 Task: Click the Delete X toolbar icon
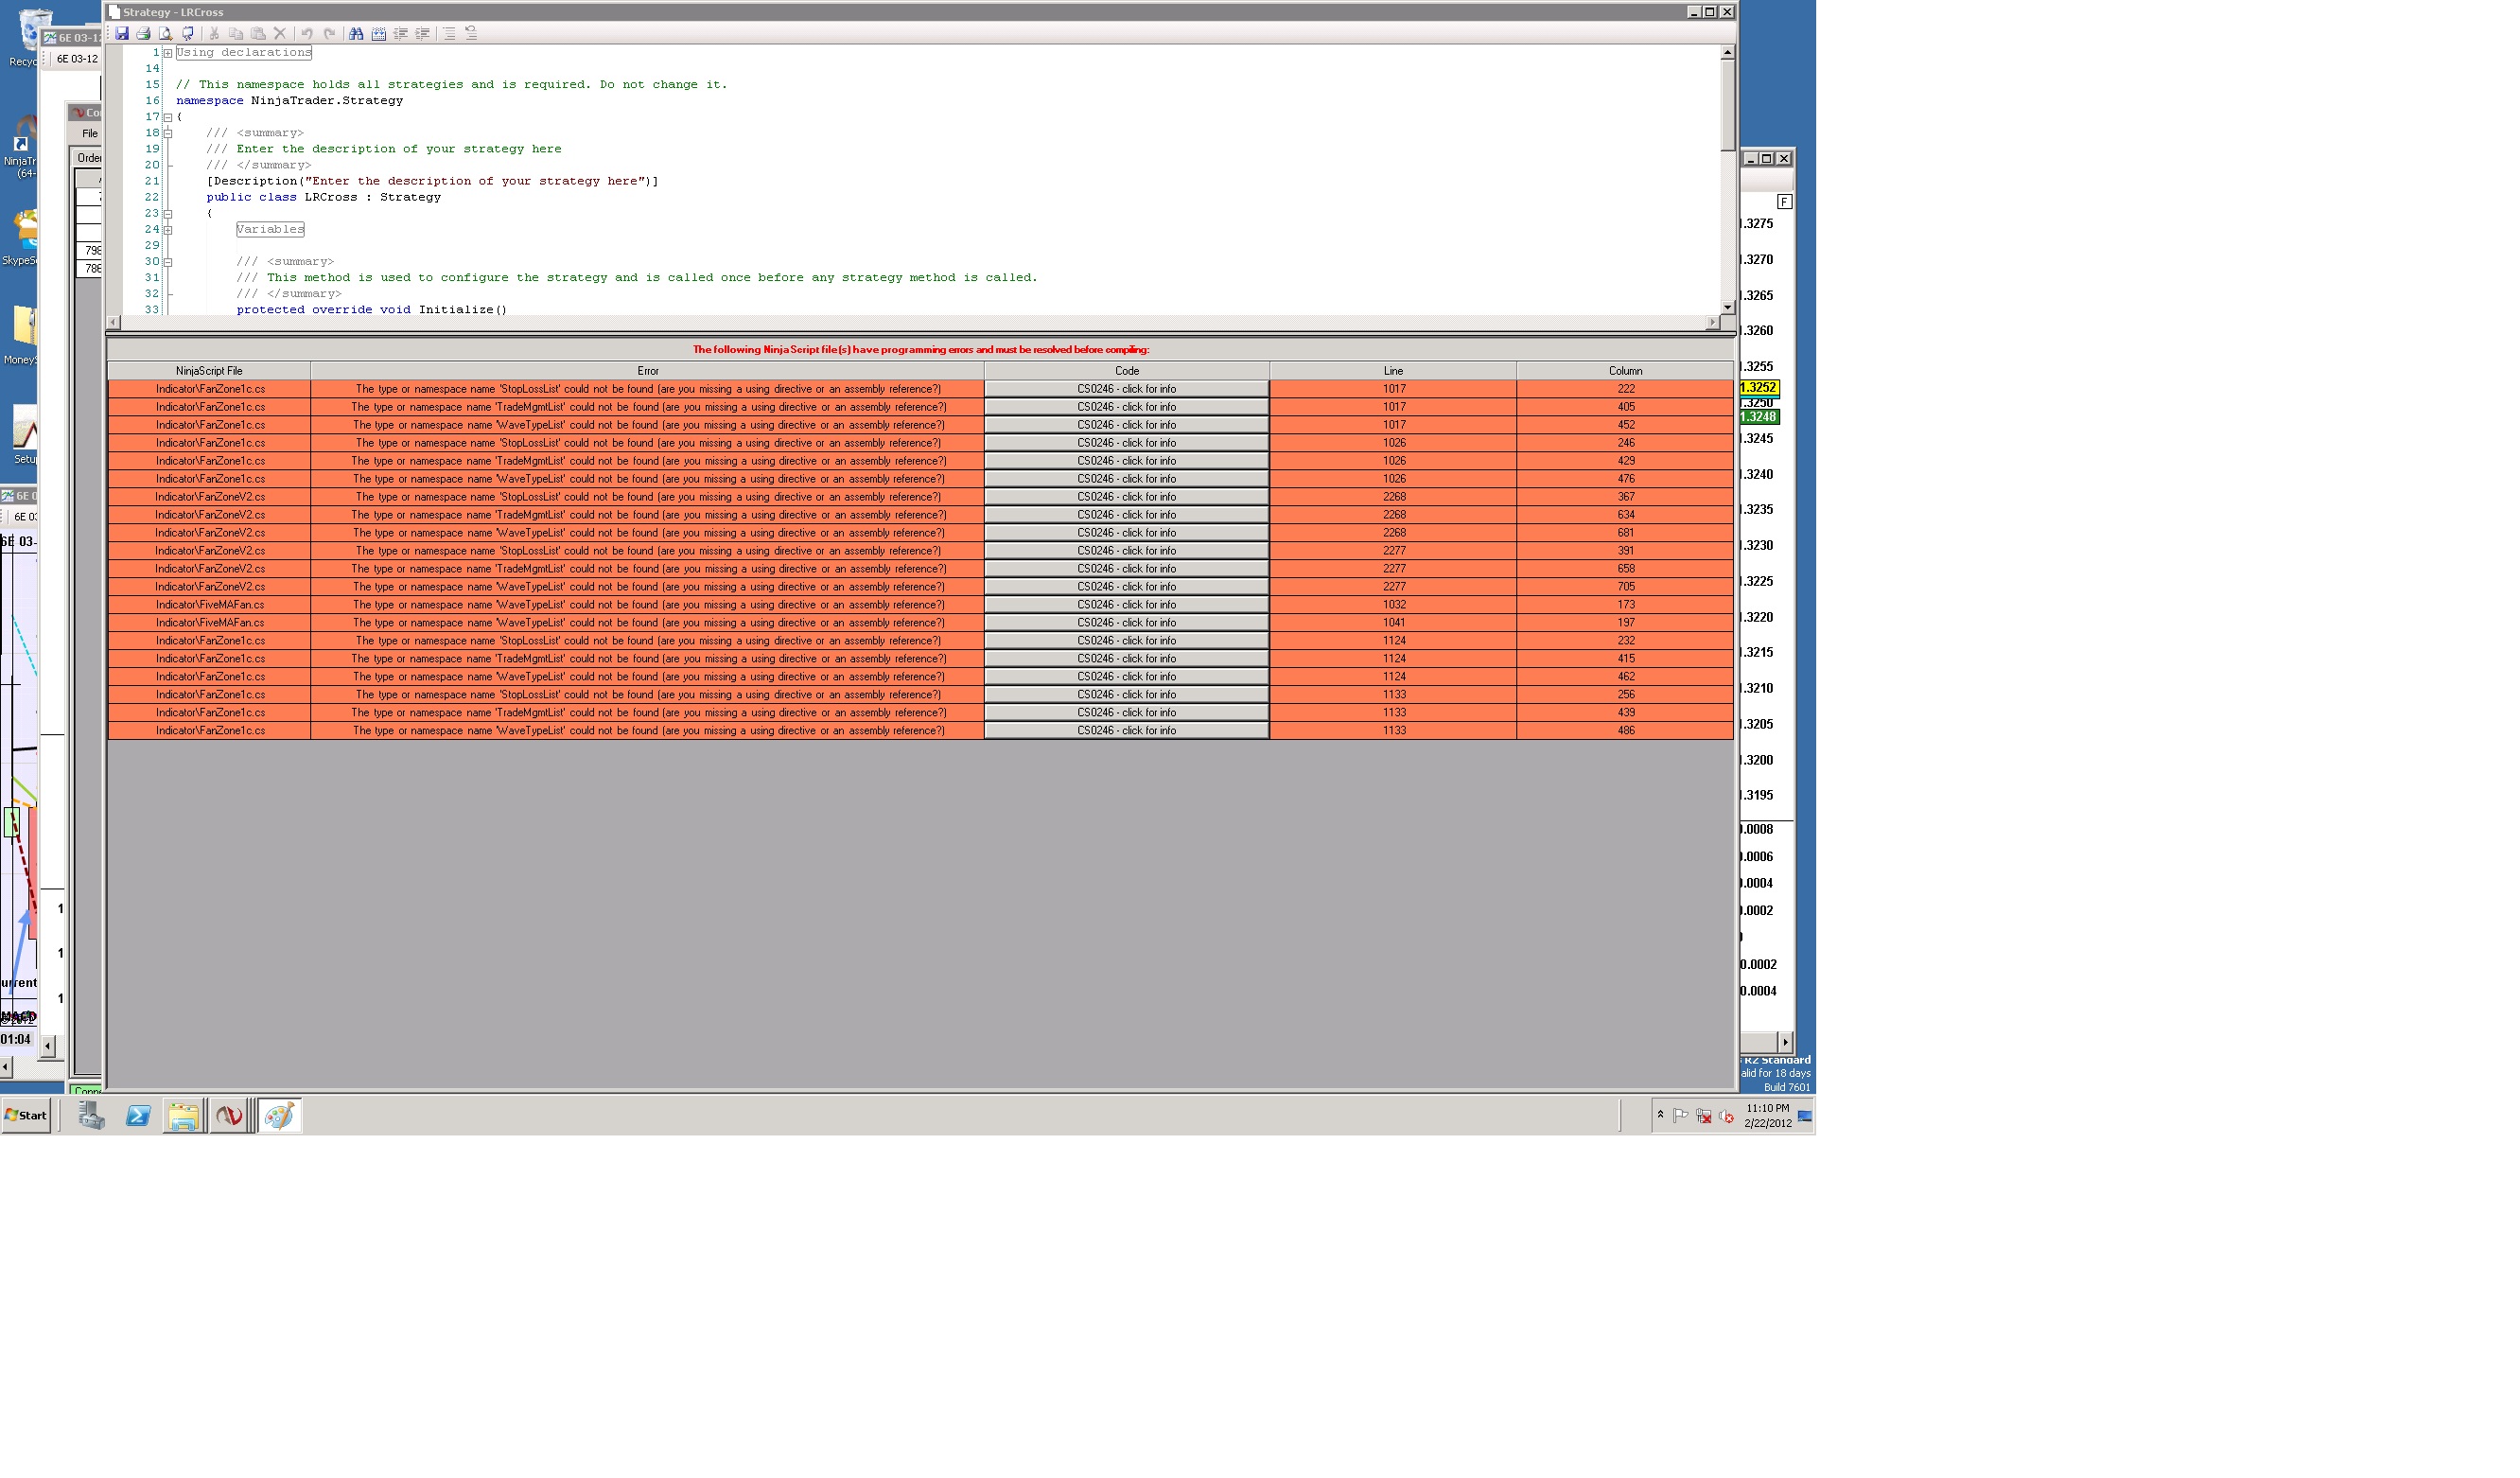click(x=280, y=33)
